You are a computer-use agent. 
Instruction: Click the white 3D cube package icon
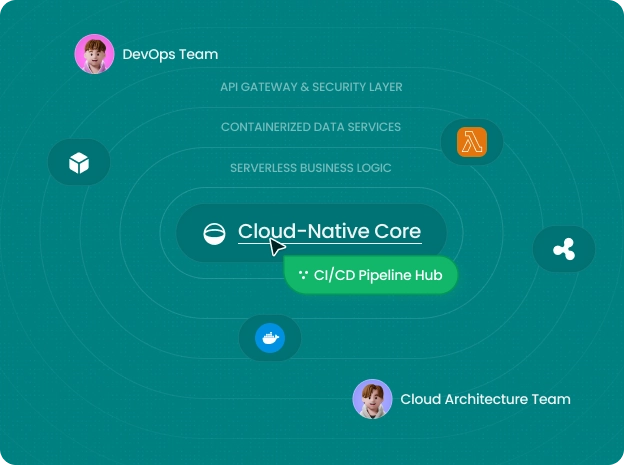(x=79, y=162)
